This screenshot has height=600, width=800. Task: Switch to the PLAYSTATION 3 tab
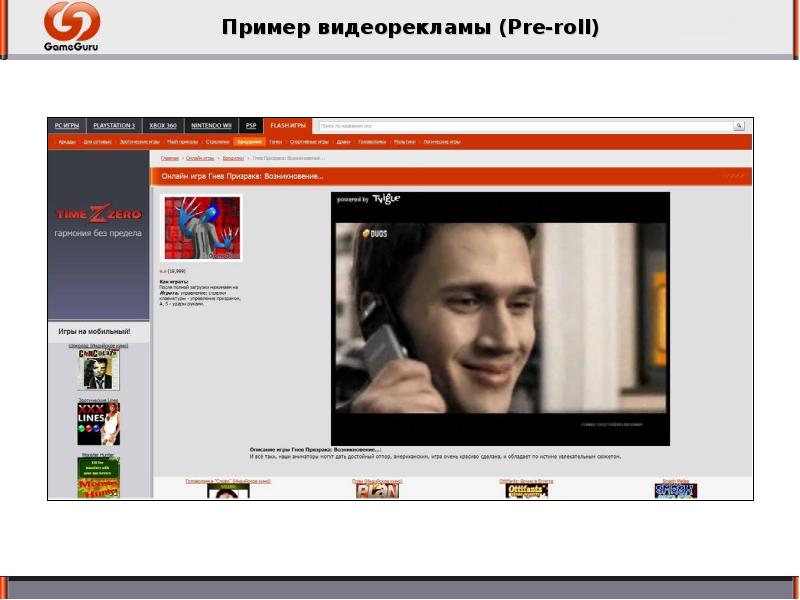(x=116, y=126)
